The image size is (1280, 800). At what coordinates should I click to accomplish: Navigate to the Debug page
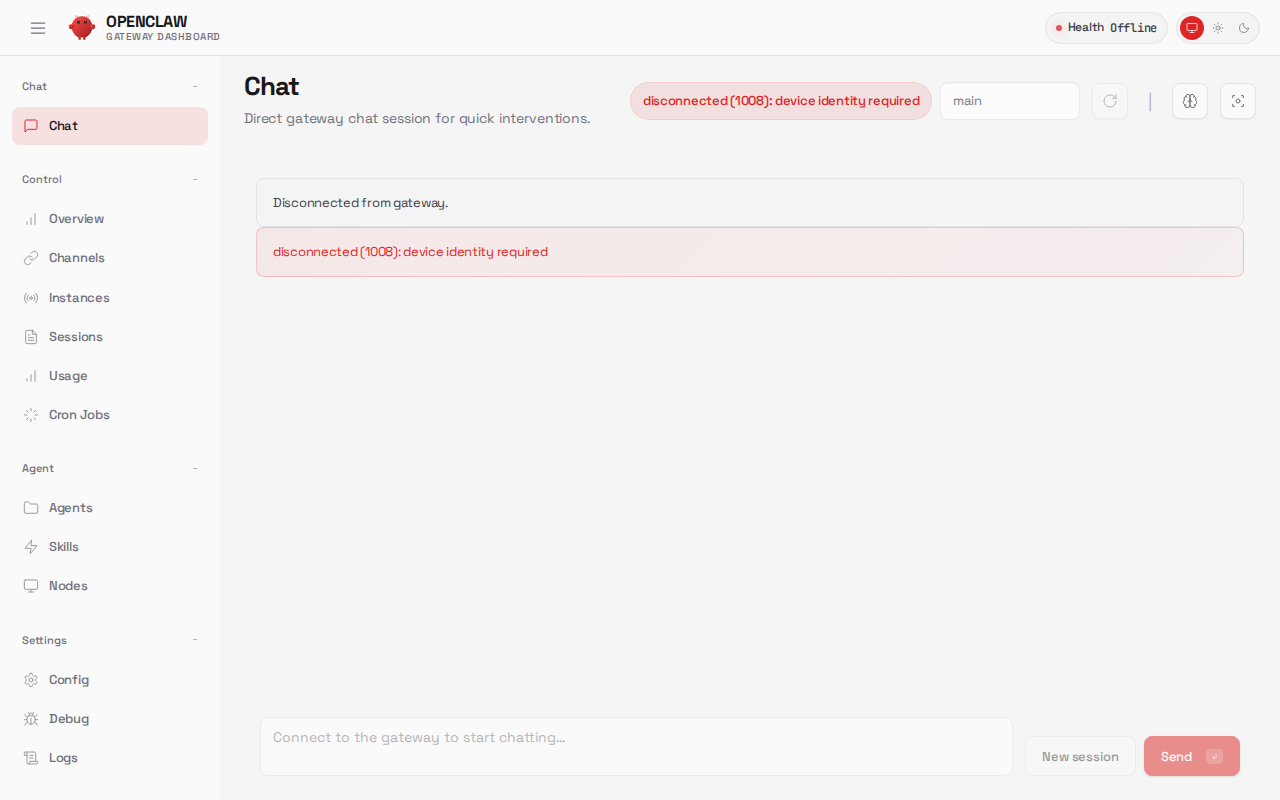click(x=67, y=718)
